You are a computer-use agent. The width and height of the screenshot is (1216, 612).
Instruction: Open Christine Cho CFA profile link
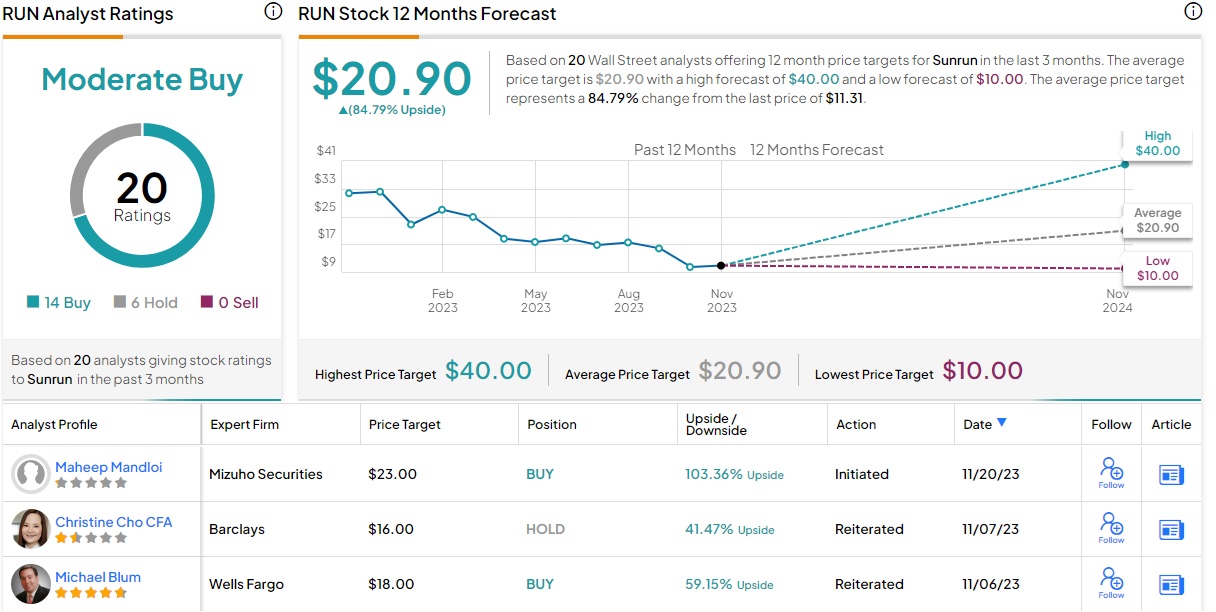tap(113, 522)
